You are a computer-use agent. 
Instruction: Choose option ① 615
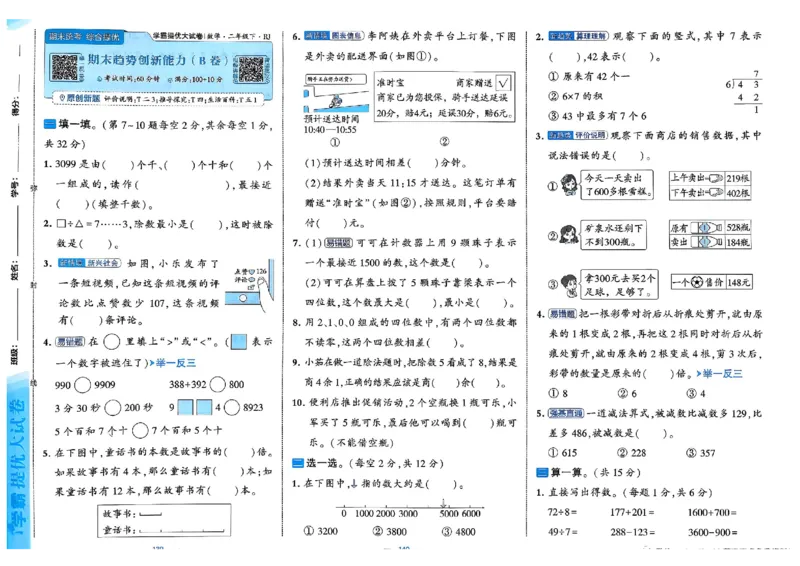[563, 453]
